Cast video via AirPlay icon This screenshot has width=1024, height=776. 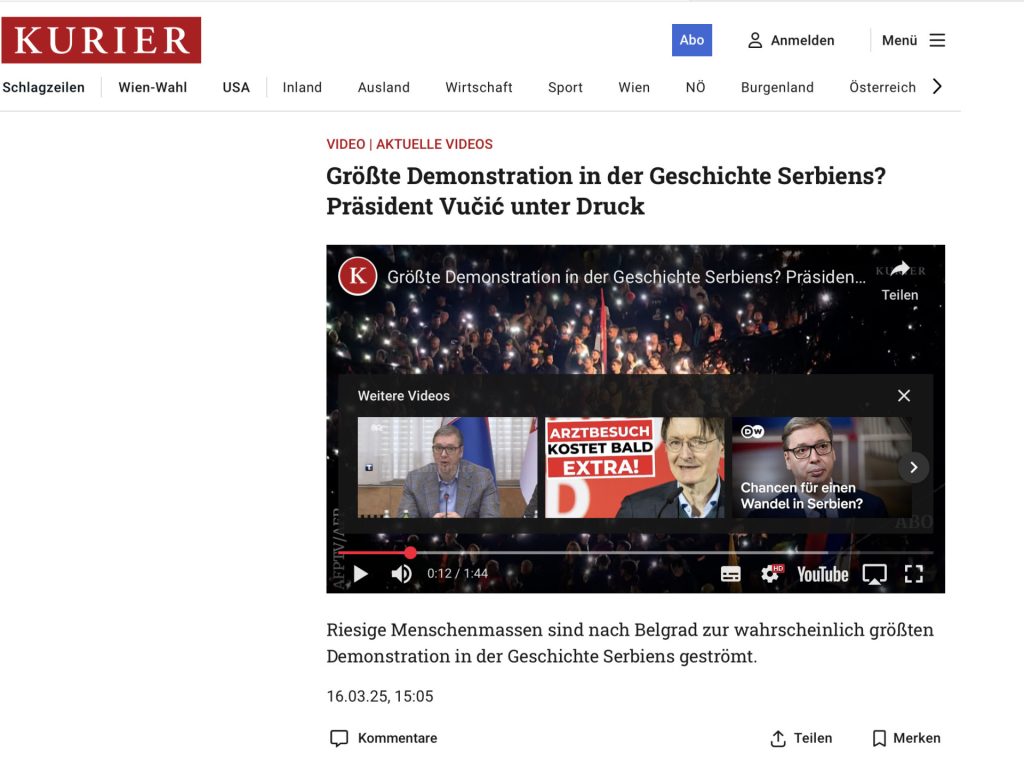tap(874, 574)
